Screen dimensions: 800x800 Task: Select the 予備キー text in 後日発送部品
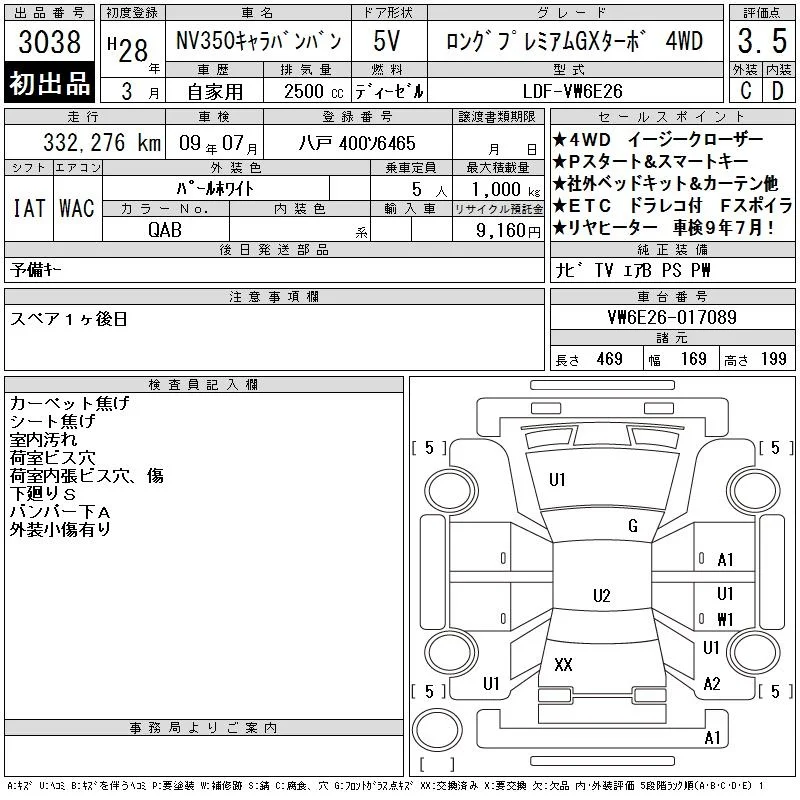tap(35, 269)
